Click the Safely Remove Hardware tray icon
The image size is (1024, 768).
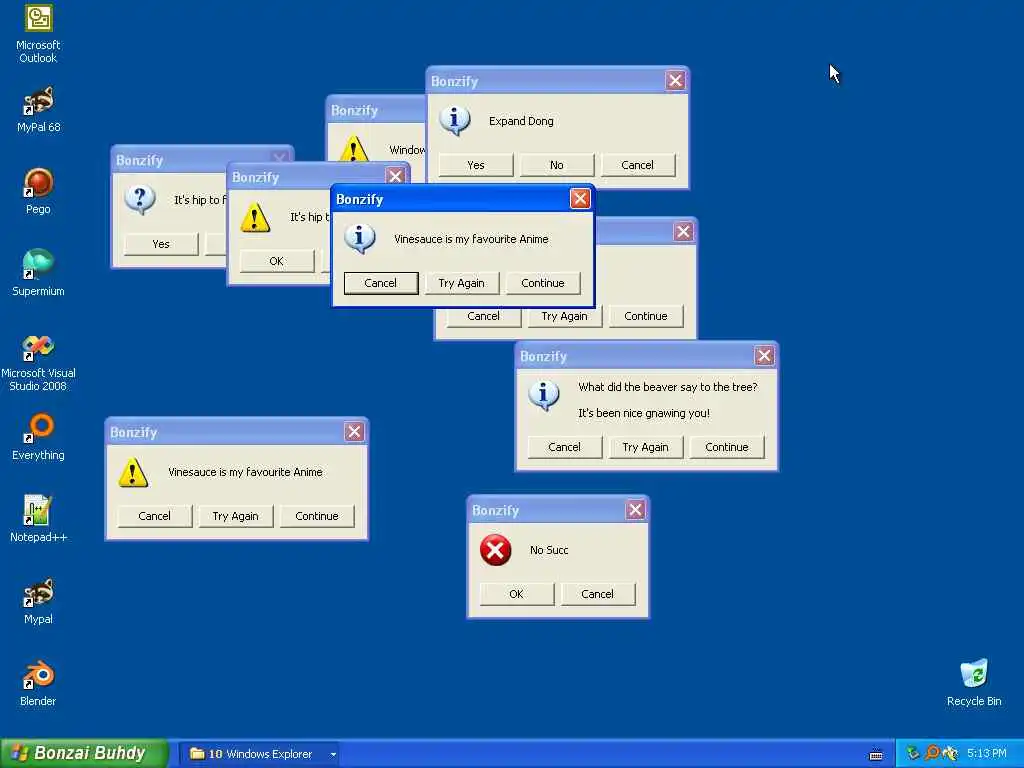point(913,754)
